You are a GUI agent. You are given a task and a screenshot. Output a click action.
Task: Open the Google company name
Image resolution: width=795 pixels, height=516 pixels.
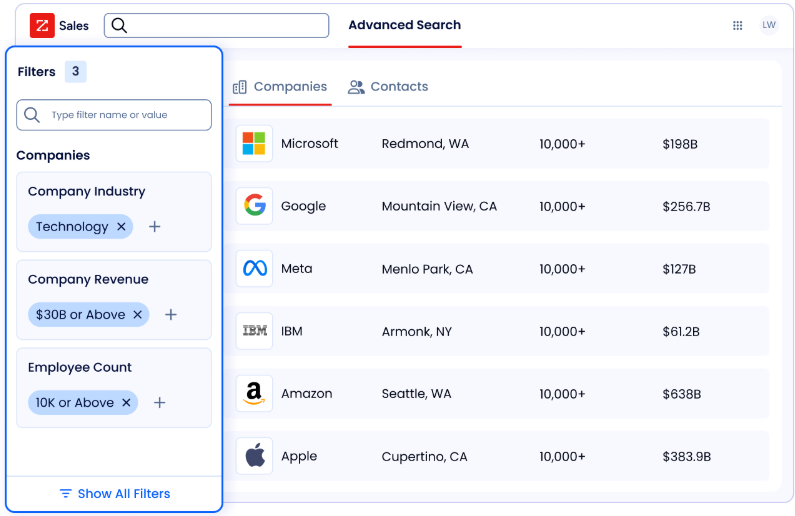tap(303, 206)
